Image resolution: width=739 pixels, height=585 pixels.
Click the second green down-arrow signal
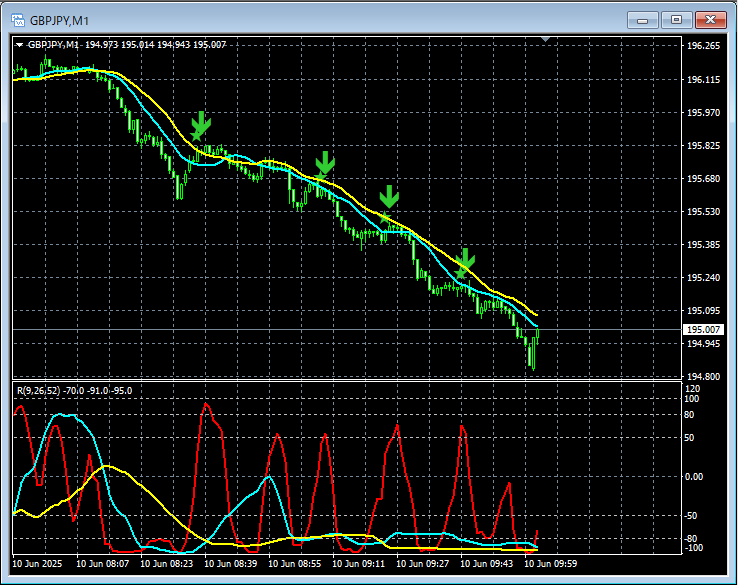[324, 163]
